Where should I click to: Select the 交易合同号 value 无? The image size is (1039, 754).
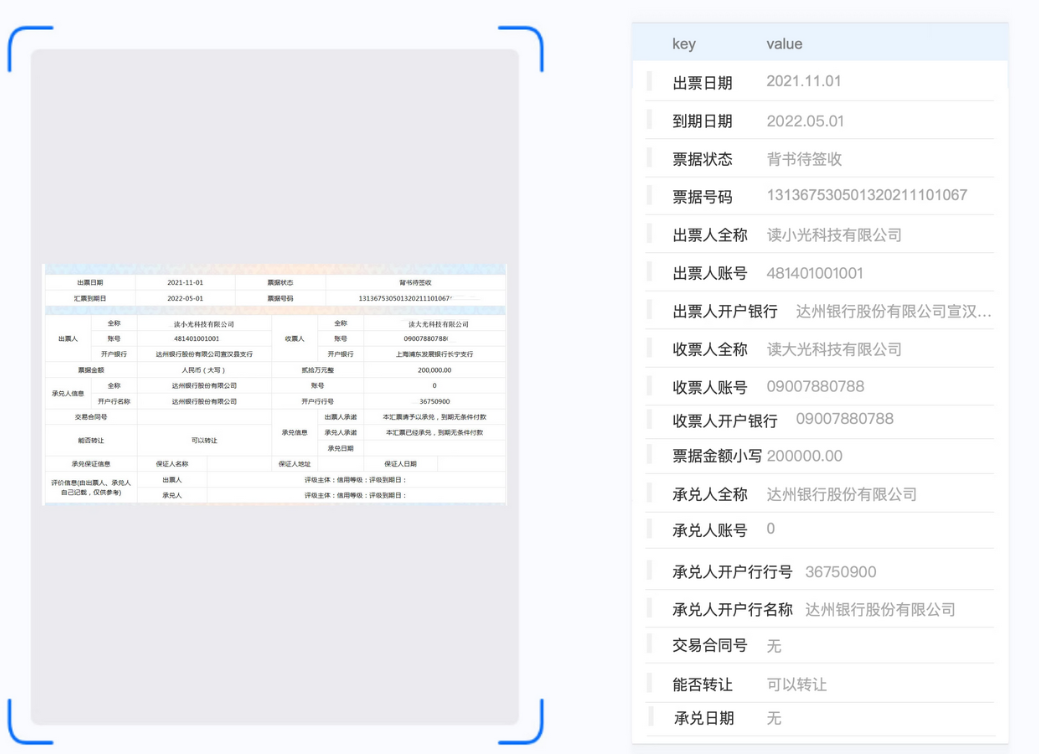point(774,646)
